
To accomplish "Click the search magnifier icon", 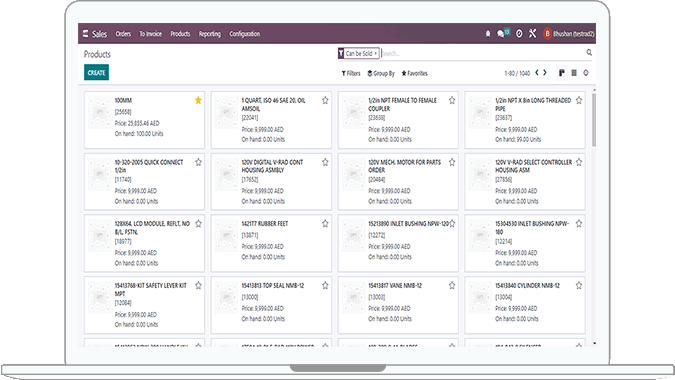I will point(589,53).
